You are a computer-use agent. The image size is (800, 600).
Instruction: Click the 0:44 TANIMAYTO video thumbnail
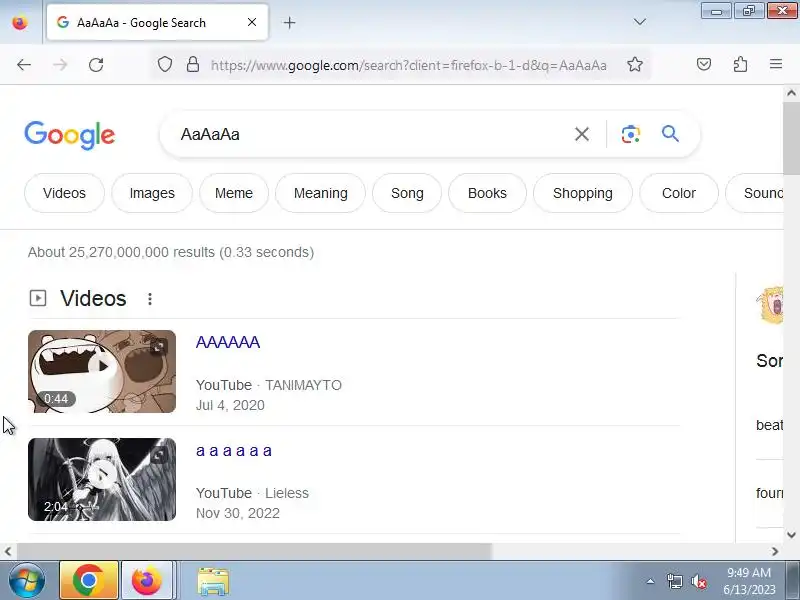click(102, 371)
